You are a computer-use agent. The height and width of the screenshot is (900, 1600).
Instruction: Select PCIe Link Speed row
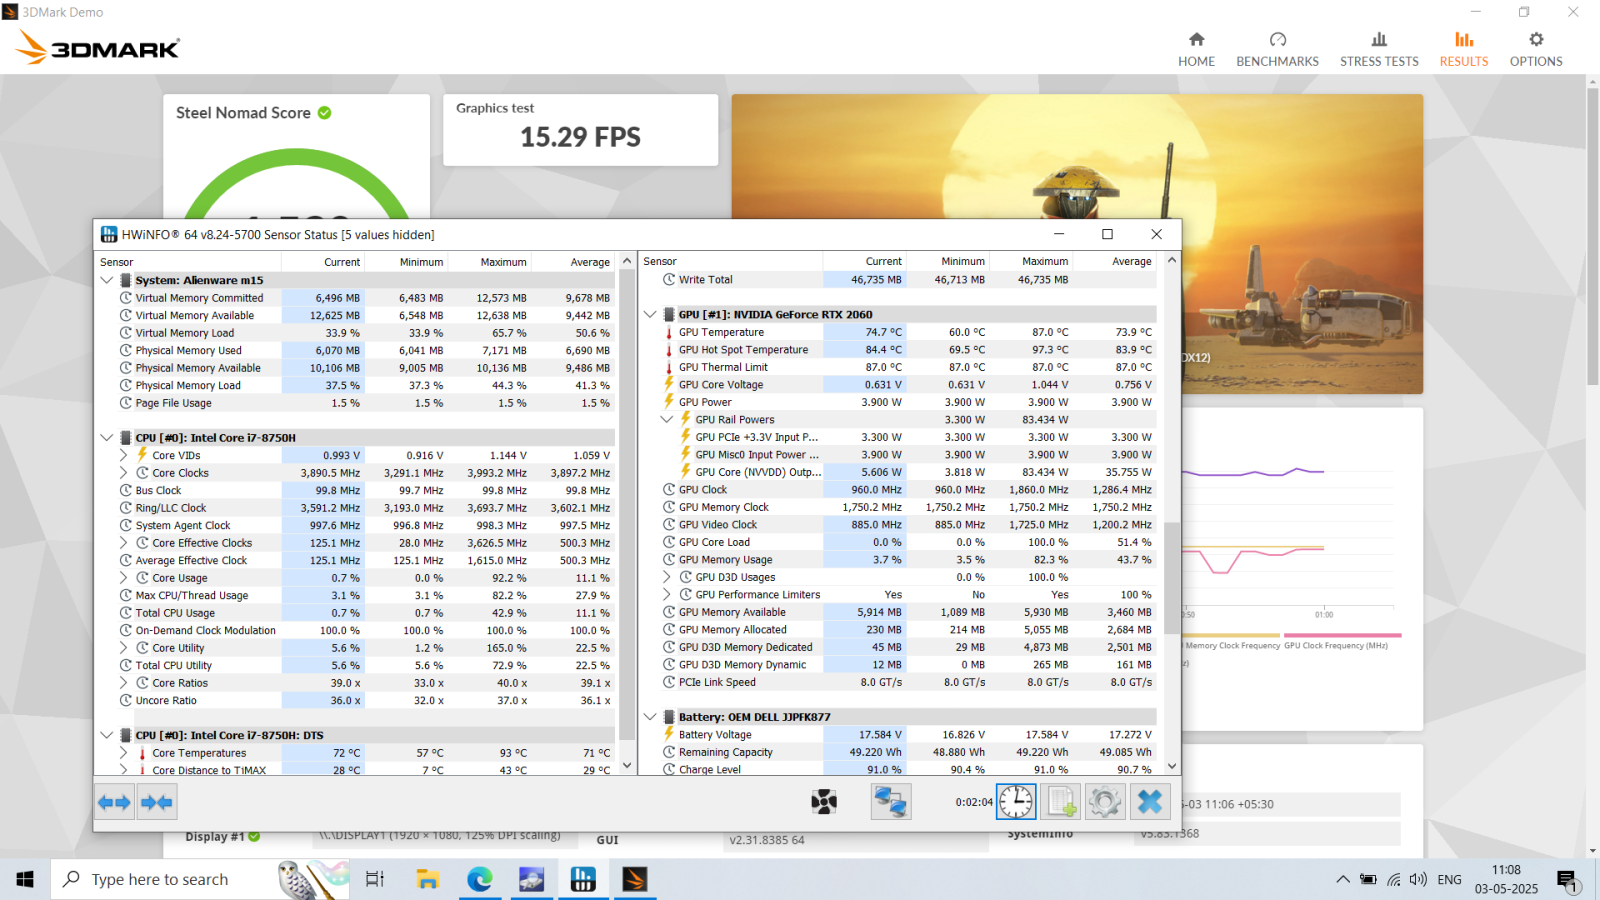908,682
